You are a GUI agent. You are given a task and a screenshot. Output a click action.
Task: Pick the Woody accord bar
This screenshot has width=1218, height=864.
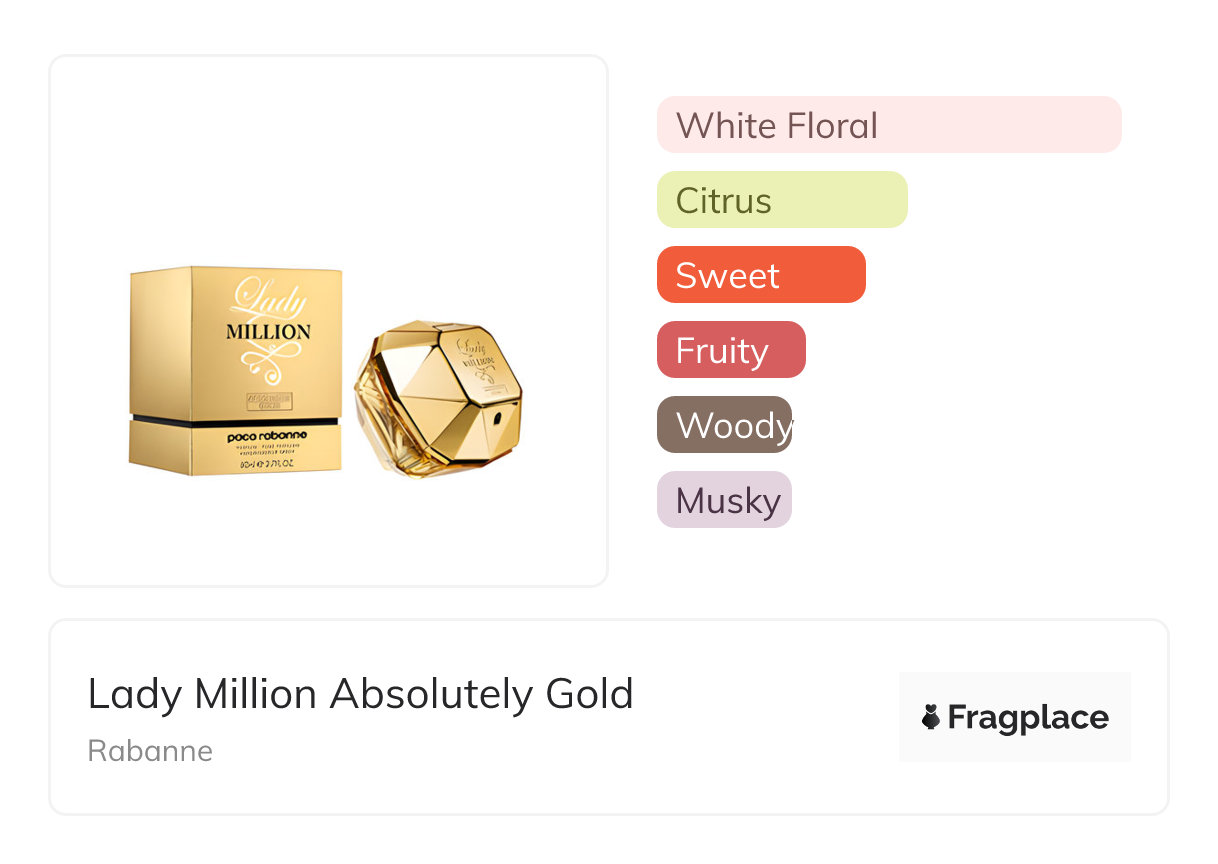point(724,425)
